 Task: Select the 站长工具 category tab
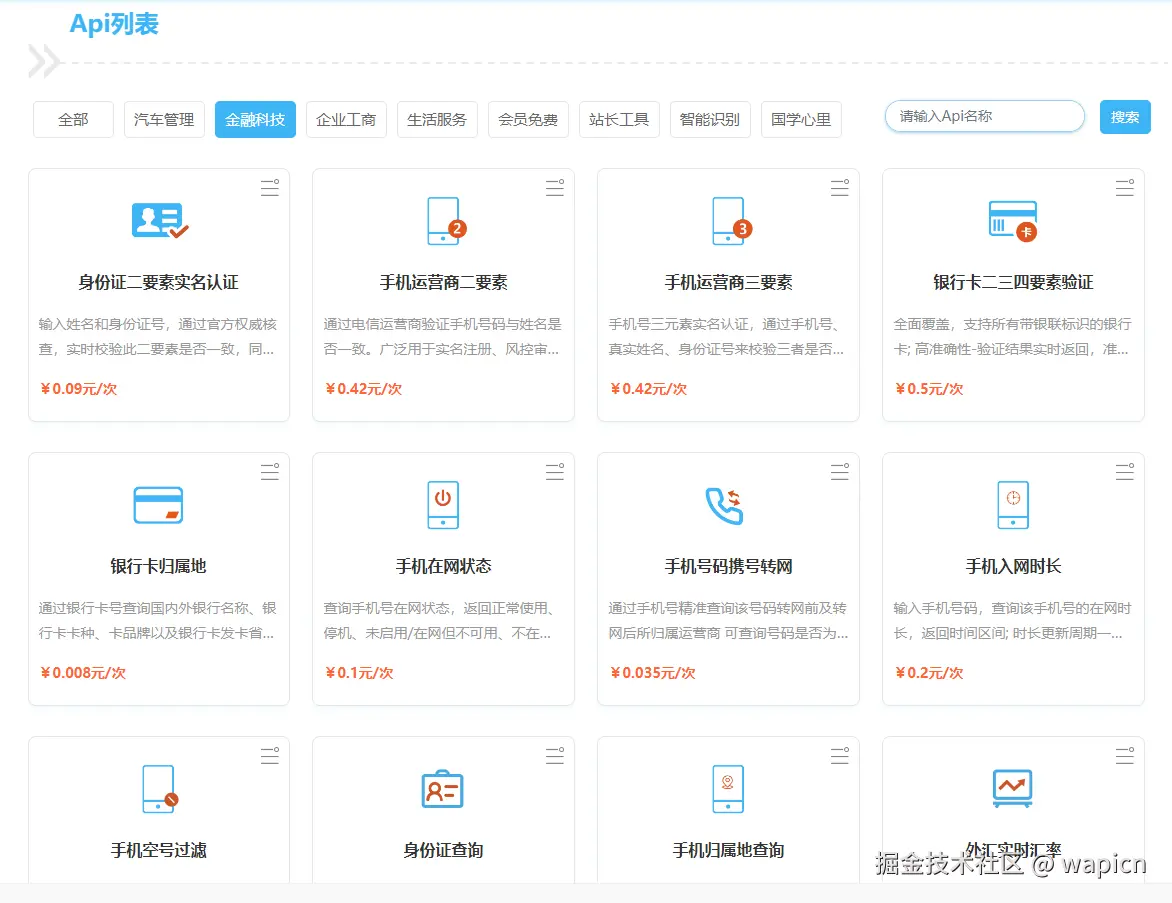pos(619,117)
